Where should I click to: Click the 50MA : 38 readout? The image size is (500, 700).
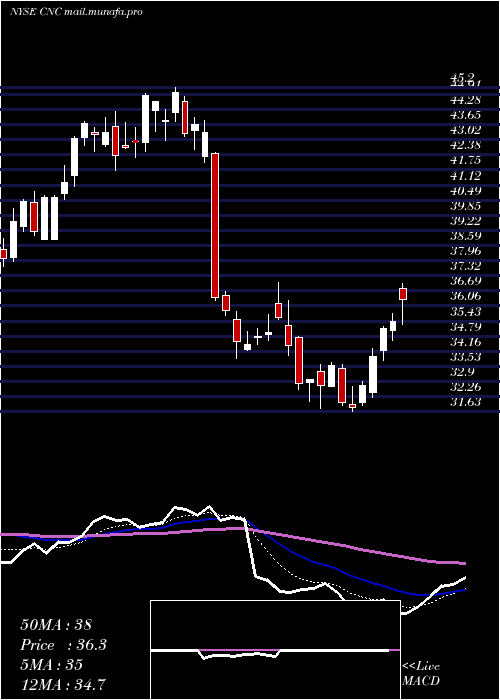(x=56, y=625)
